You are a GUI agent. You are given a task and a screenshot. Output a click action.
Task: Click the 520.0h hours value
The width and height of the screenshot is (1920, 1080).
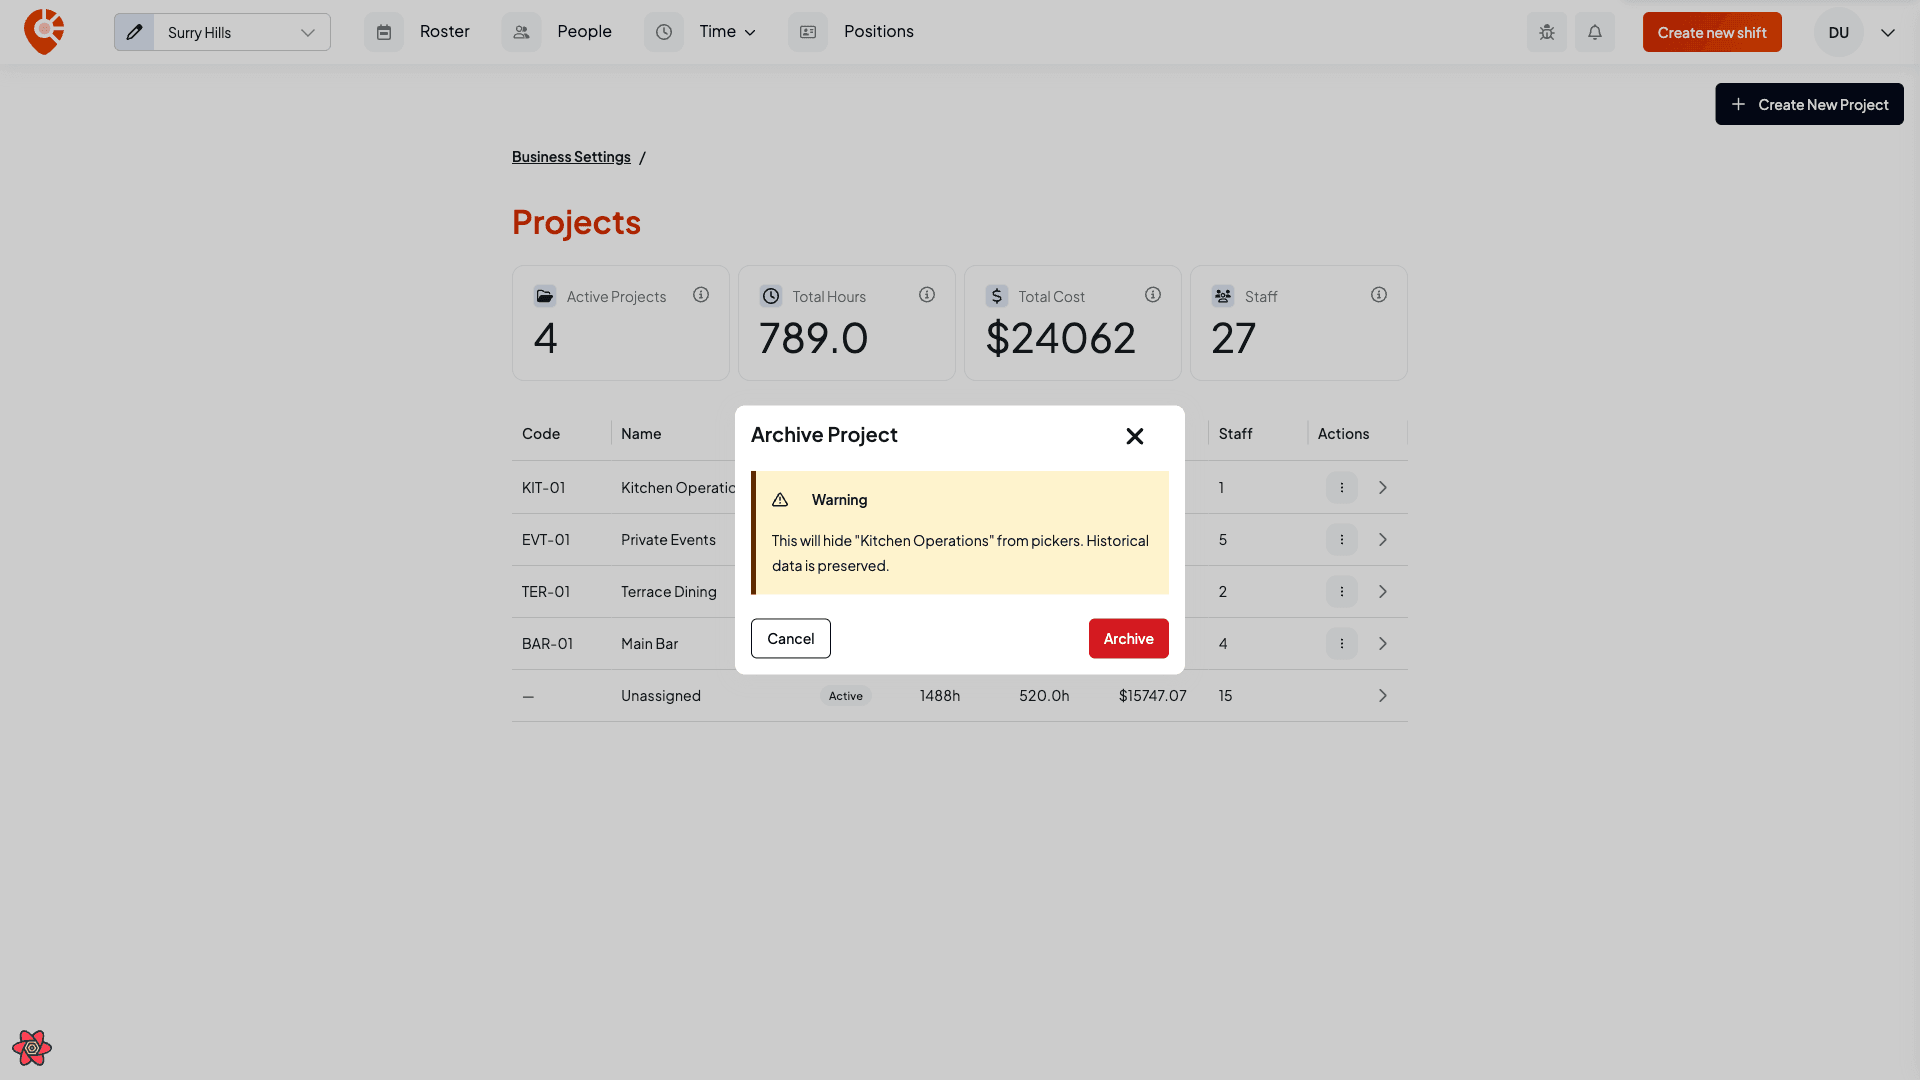tap(1044, 696)
